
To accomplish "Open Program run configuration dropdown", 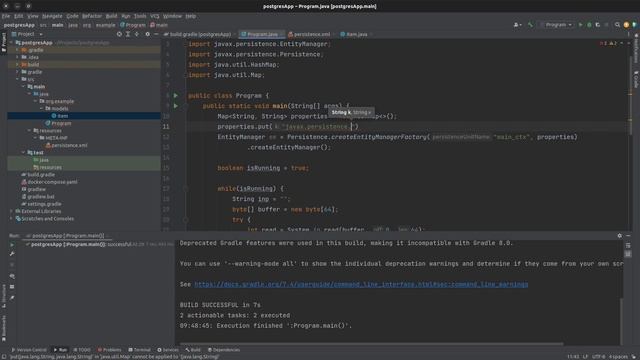I will coord(556,25).
